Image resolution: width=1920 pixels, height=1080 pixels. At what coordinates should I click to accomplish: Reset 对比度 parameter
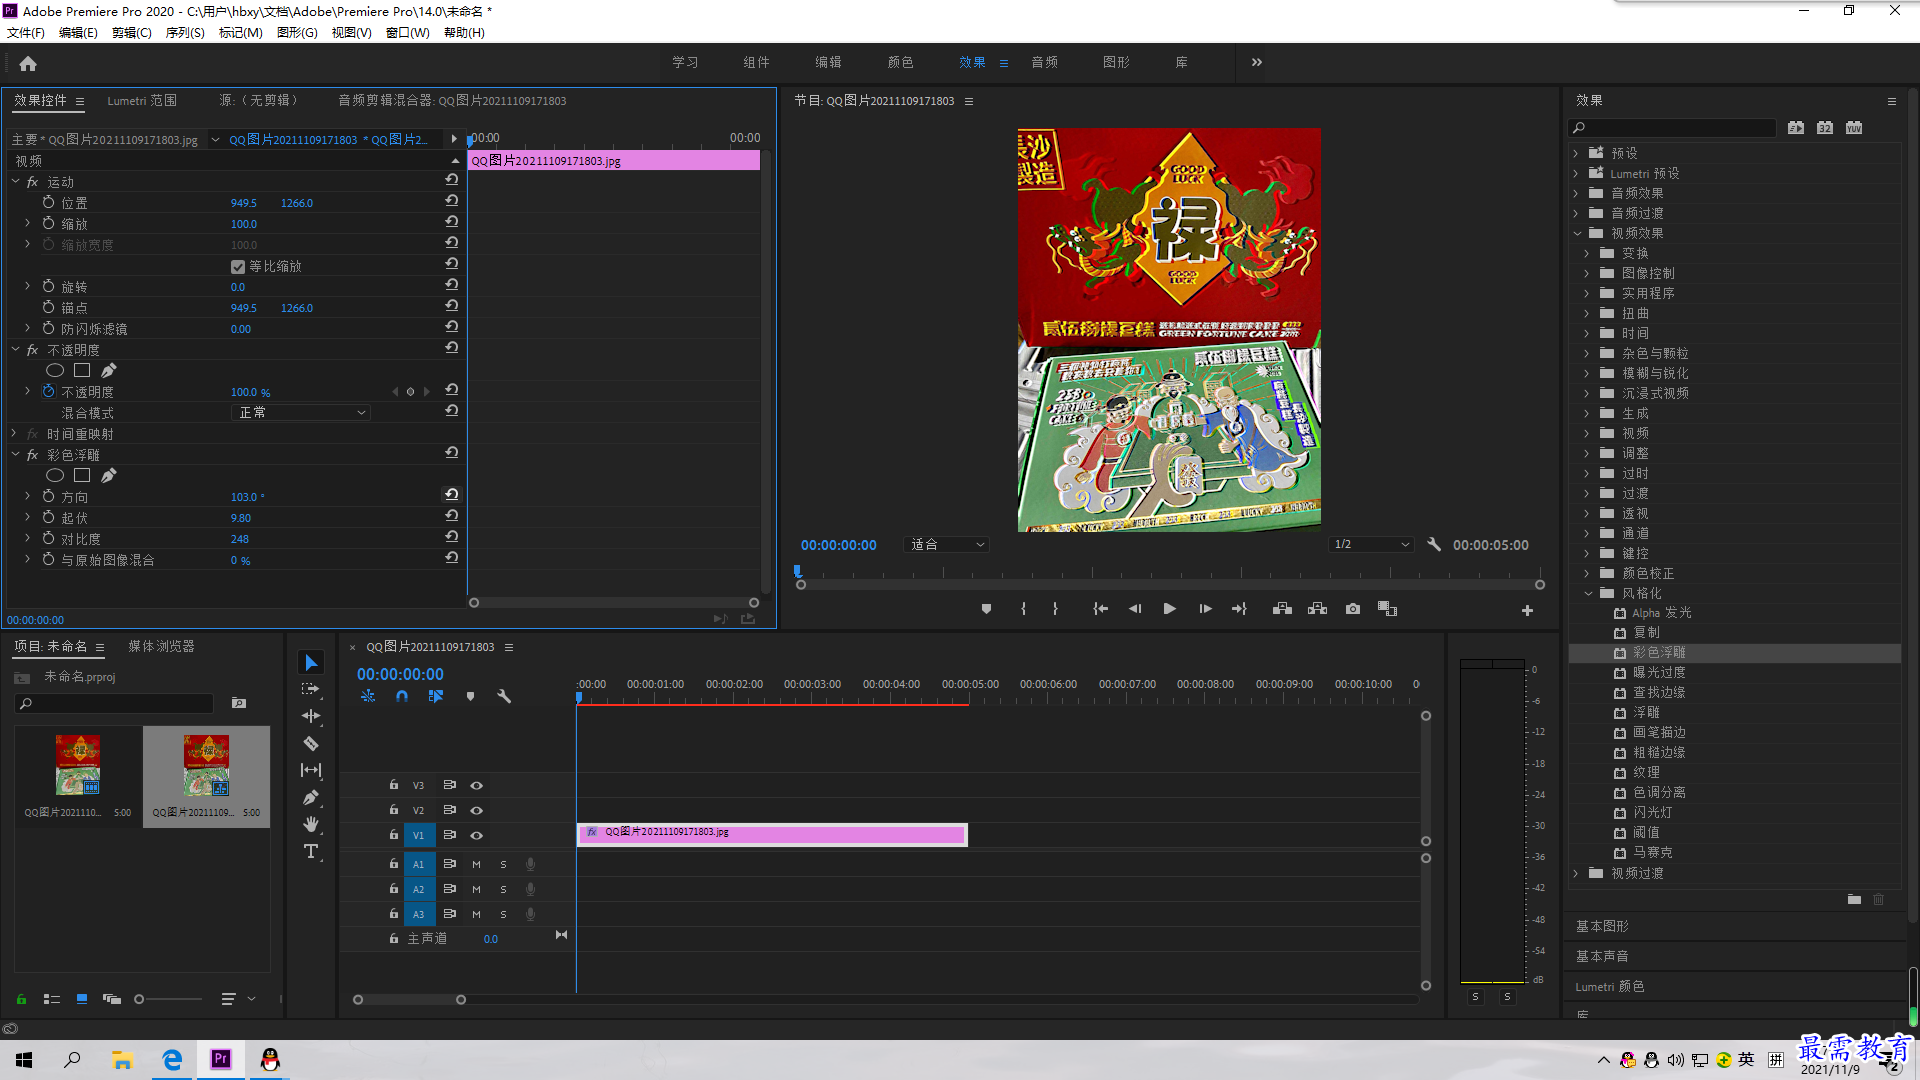452,537
